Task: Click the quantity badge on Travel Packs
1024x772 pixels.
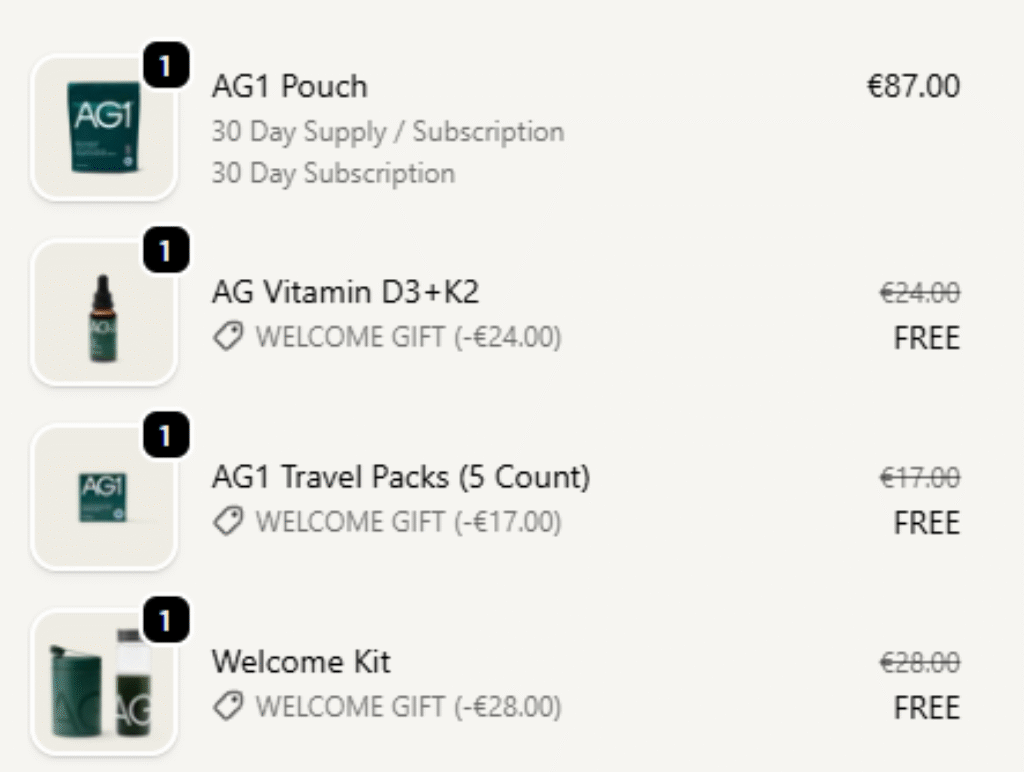Action: (166, 437)
